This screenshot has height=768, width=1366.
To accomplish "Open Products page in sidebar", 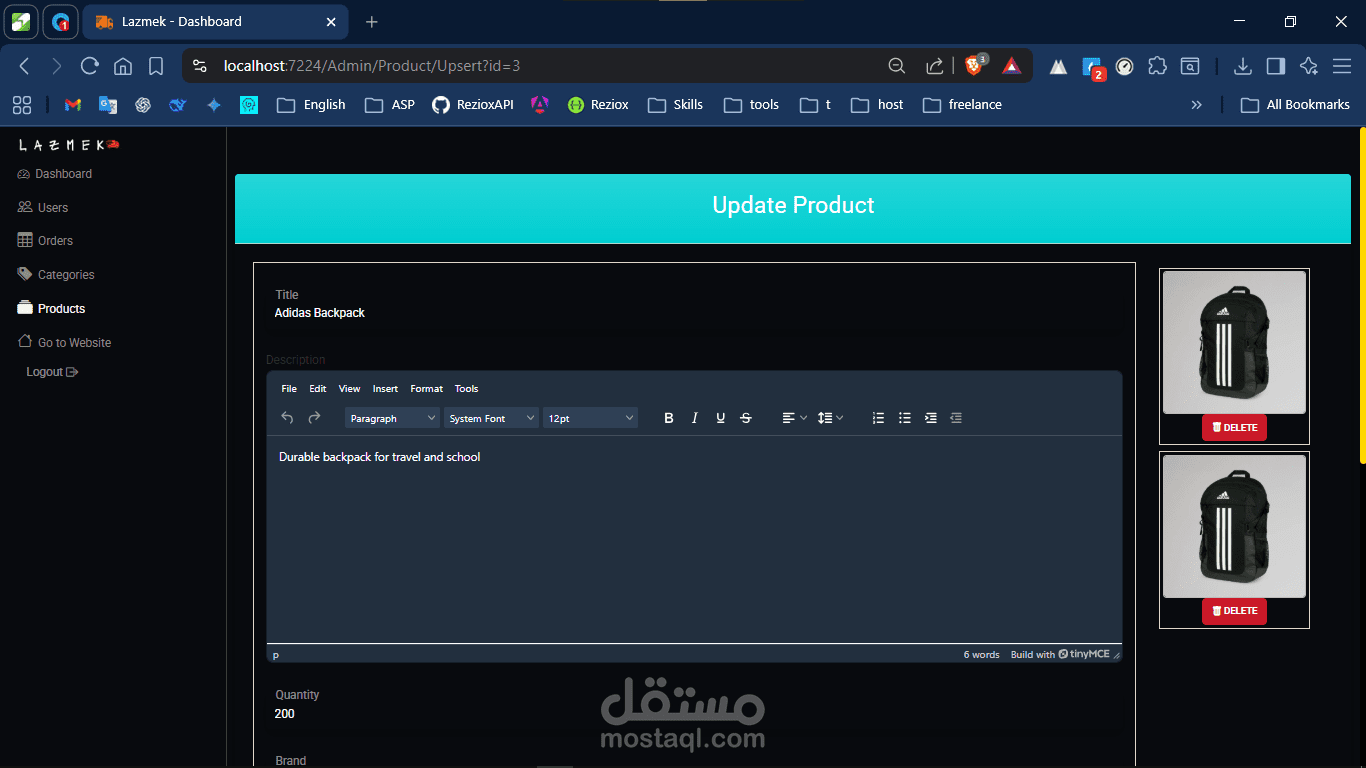I will [51, 308].
